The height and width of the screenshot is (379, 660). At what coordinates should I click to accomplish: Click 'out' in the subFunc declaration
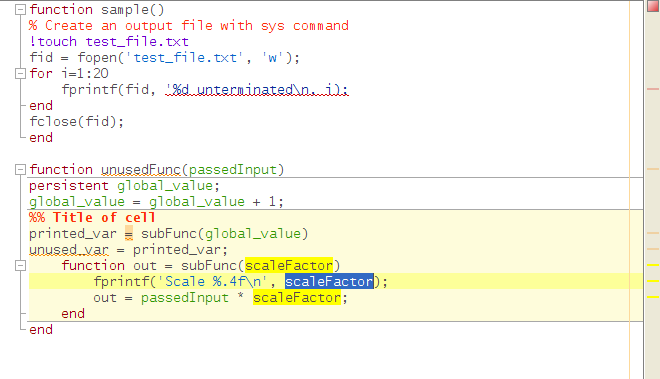point(145,266)
